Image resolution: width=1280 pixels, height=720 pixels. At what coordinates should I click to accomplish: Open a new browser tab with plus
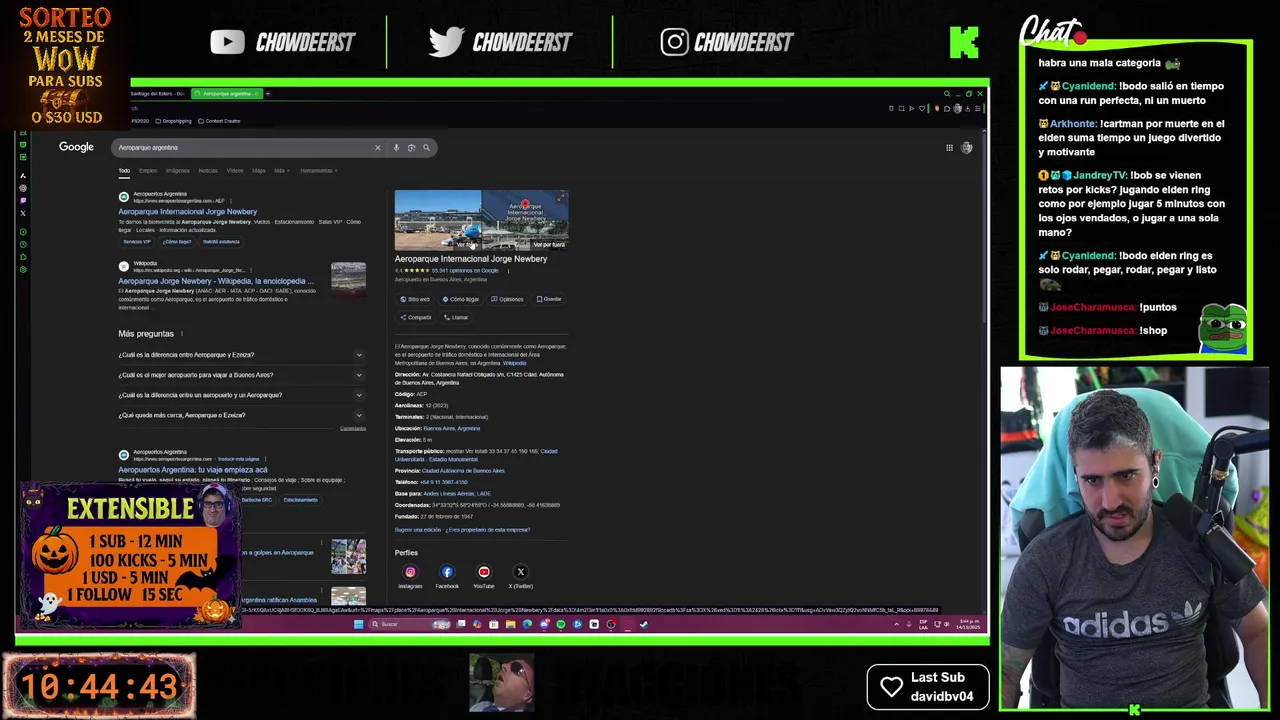[x=268, y=94]
